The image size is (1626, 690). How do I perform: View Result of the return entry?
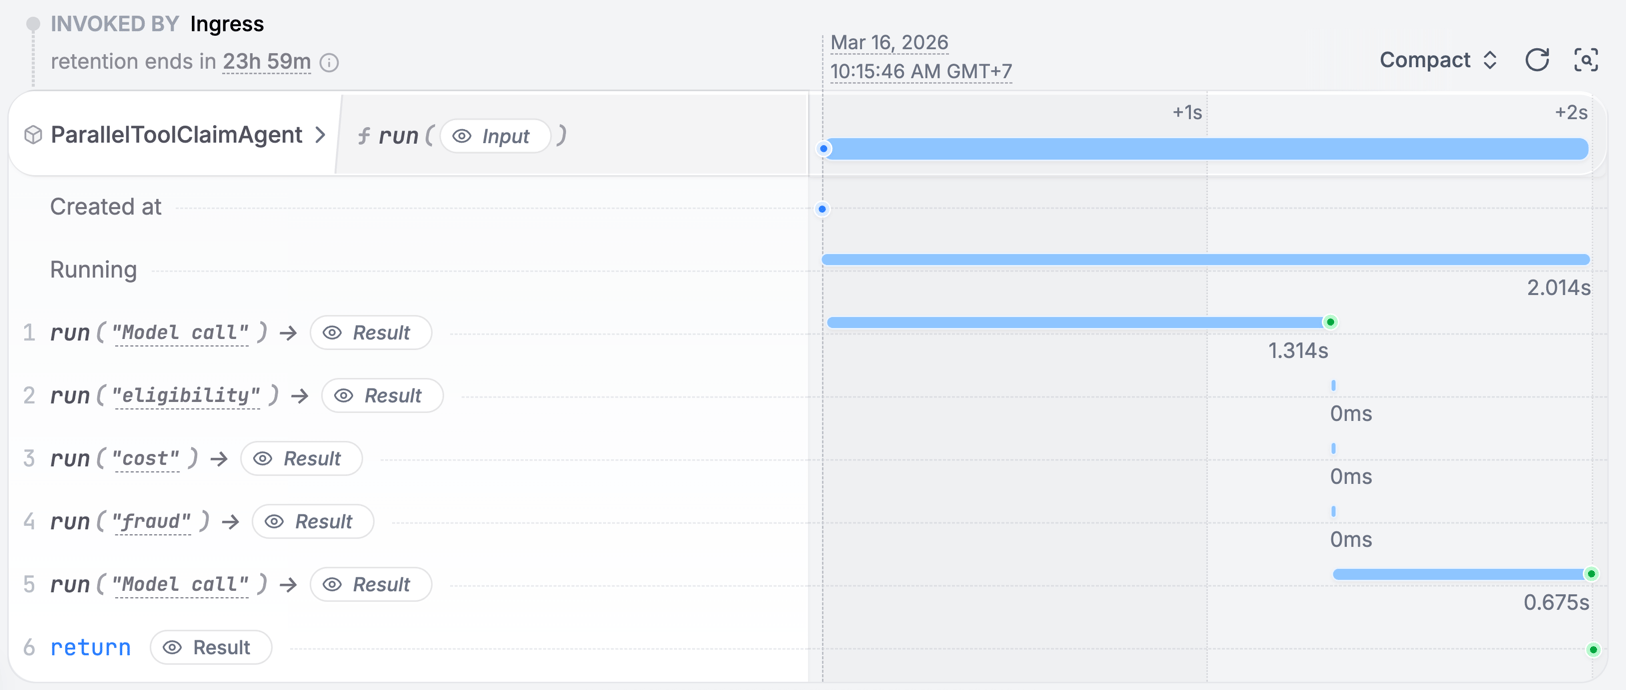(x=211, y=648)
